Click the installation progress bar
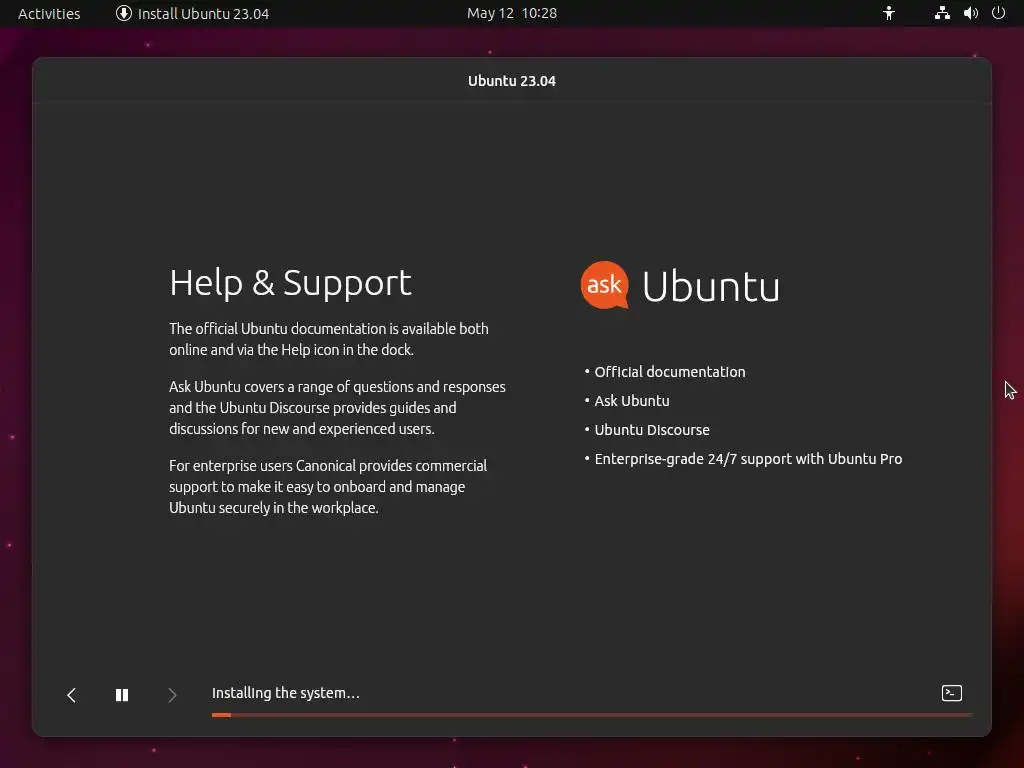 pos(592,715)
